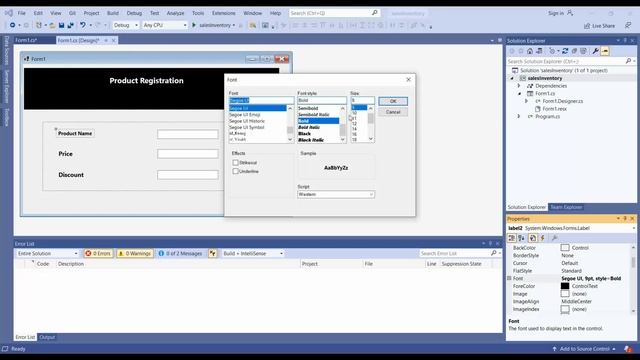Click the ForeColor black swatch
Viewport: 640px width, 360px height.
coord(565,286)
